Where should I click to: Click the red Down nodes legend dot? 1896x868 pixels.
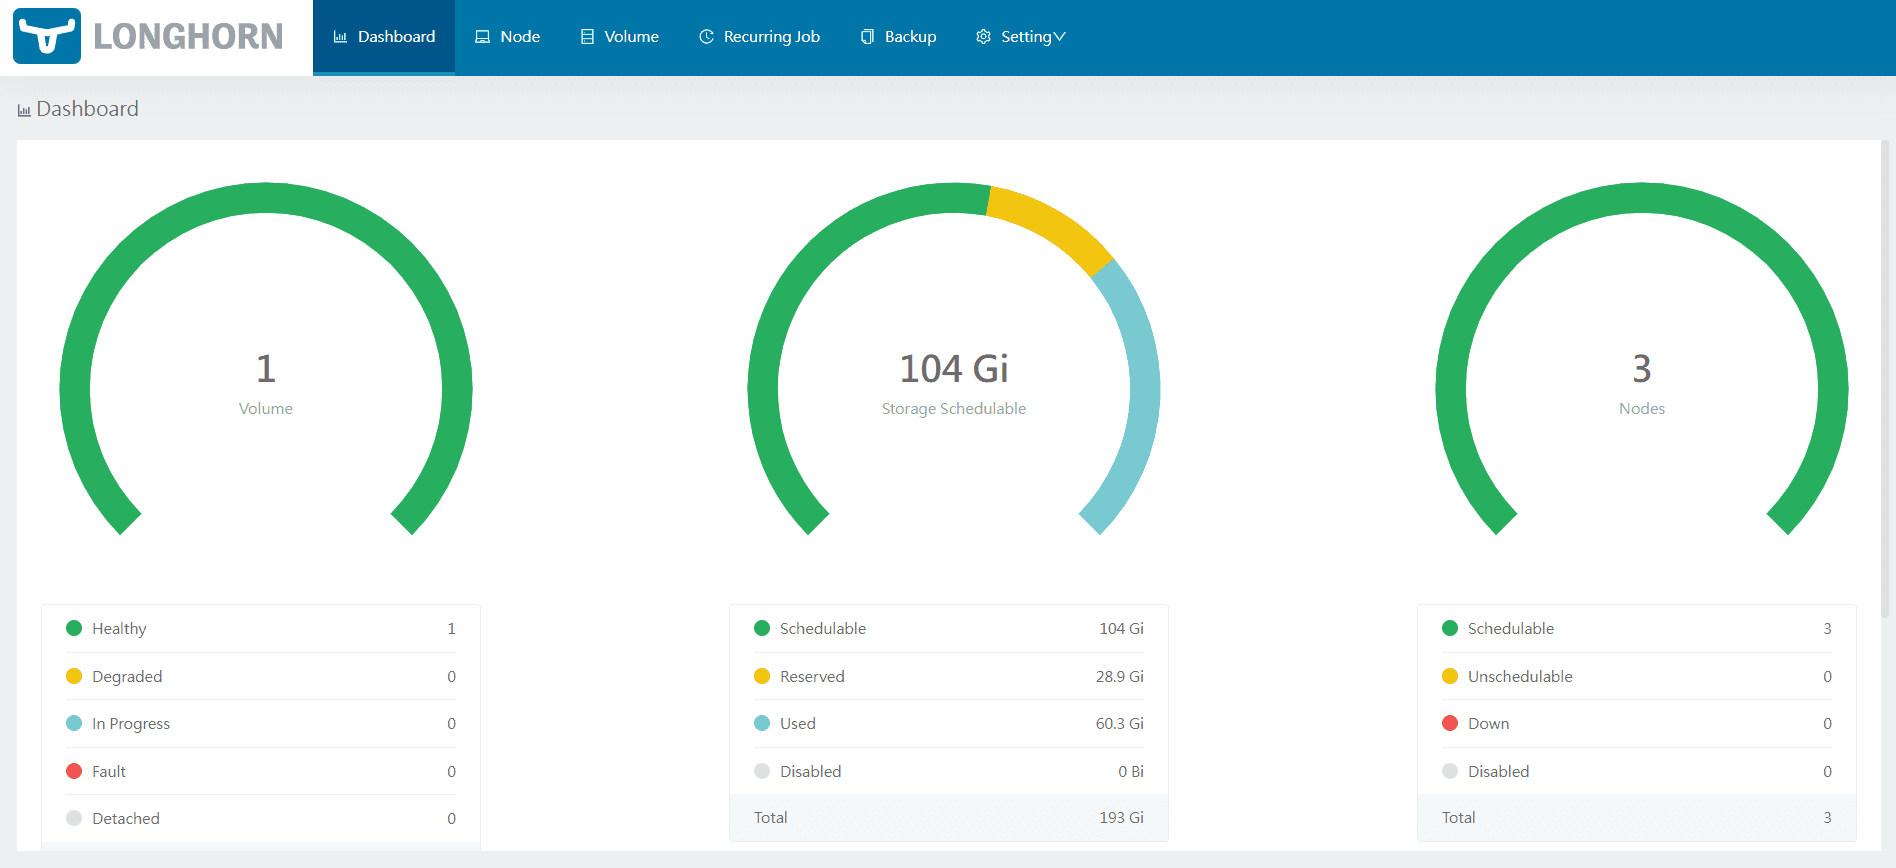(1450, 724)
